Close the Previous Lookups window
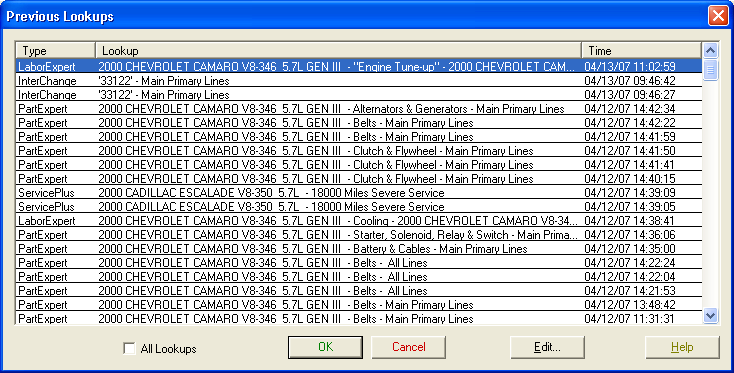Viewport: 734px width, 373px height. (x=718, y=15)
